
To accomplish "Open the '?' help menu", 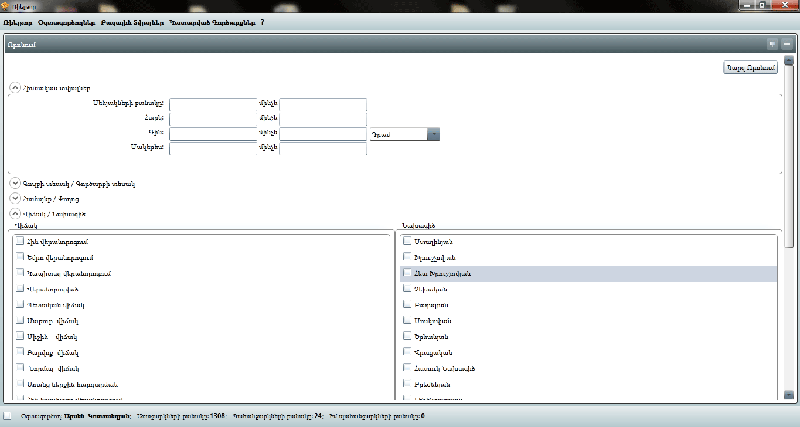I will coord(262,22).
